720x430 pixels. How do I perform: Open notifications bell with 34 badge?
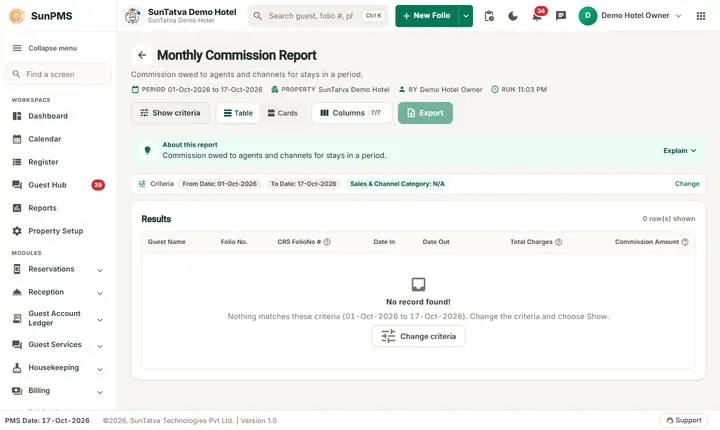tap(537, 16)
